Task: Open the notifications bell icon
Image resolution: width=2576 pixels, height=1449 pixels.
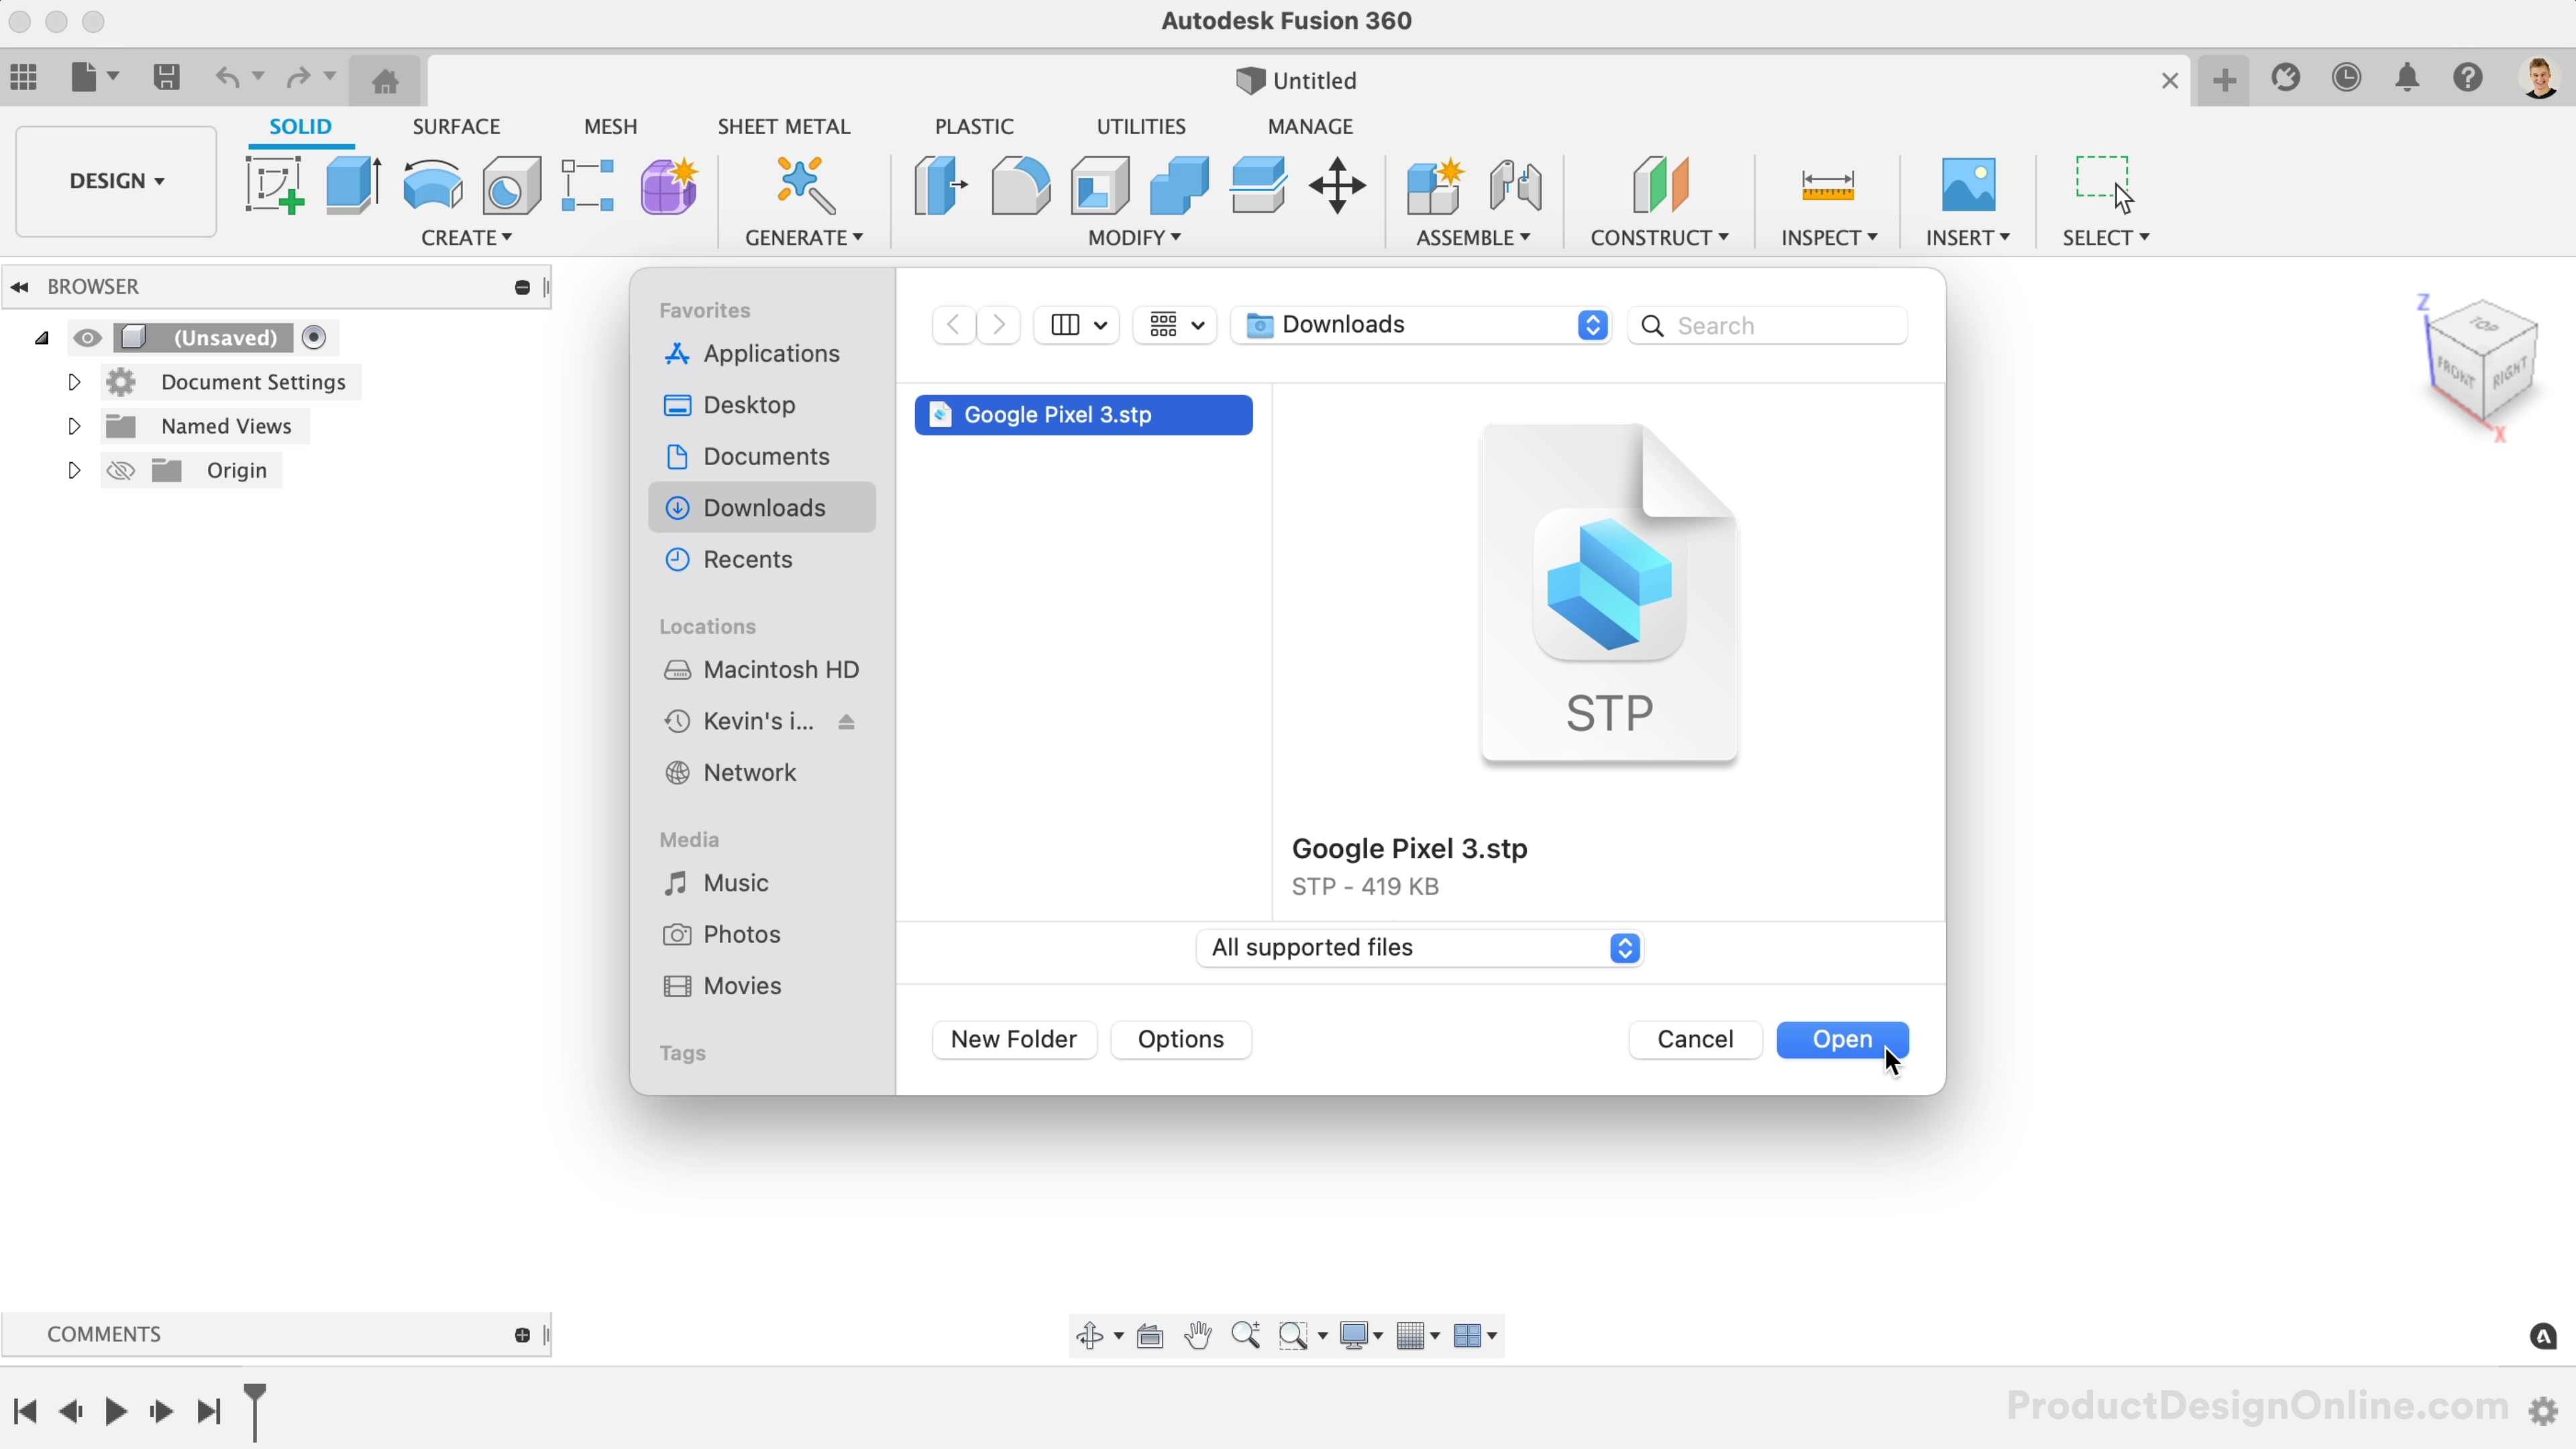Action: (2407, 77)
